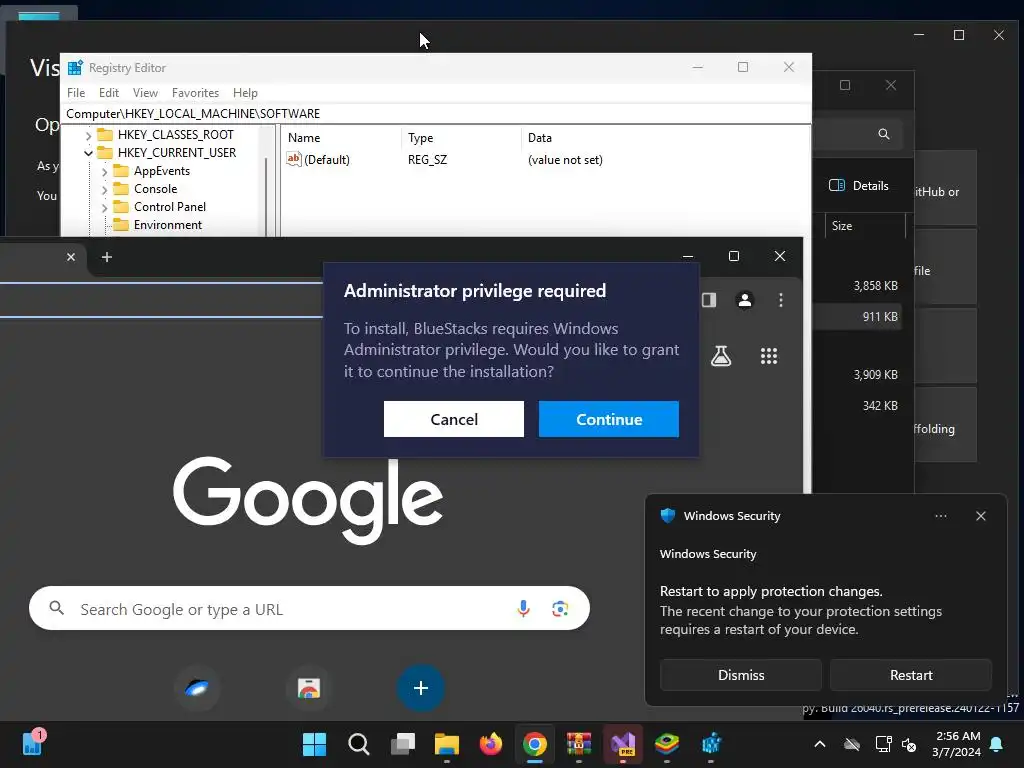Toggle the Details pane in File Explorer

click(859, 185)
